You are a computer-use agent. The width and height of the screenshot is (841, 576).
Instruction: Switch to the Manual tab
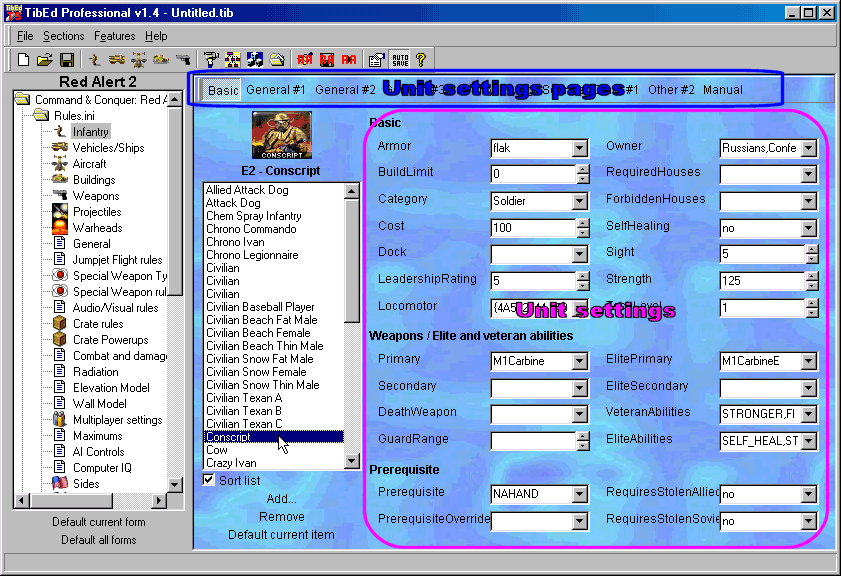tap(722, 90)
